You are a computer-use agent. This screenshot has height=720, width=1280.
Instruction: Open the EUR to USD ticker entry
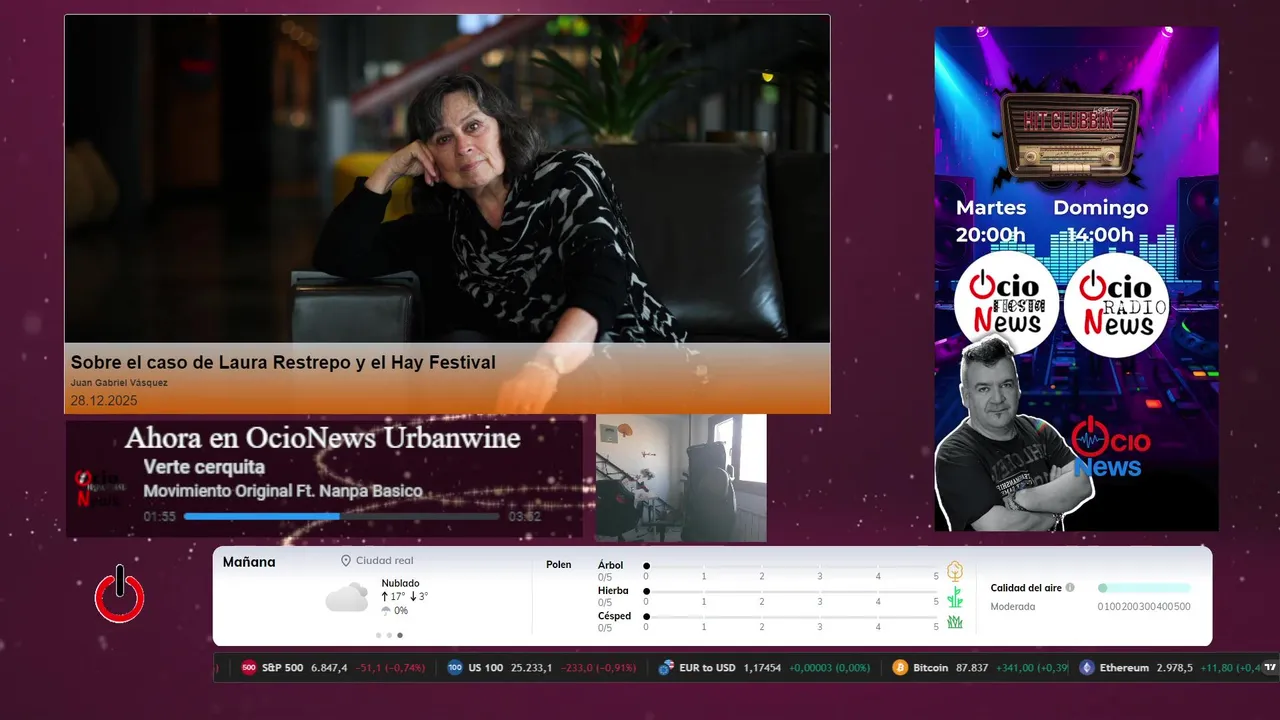click(x=764, y=668)
